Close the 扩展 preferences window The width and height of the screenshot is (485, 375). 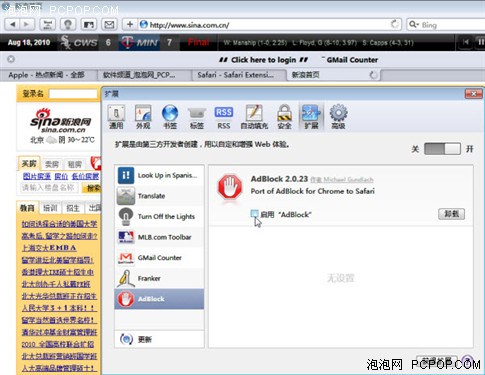(473, 94)
